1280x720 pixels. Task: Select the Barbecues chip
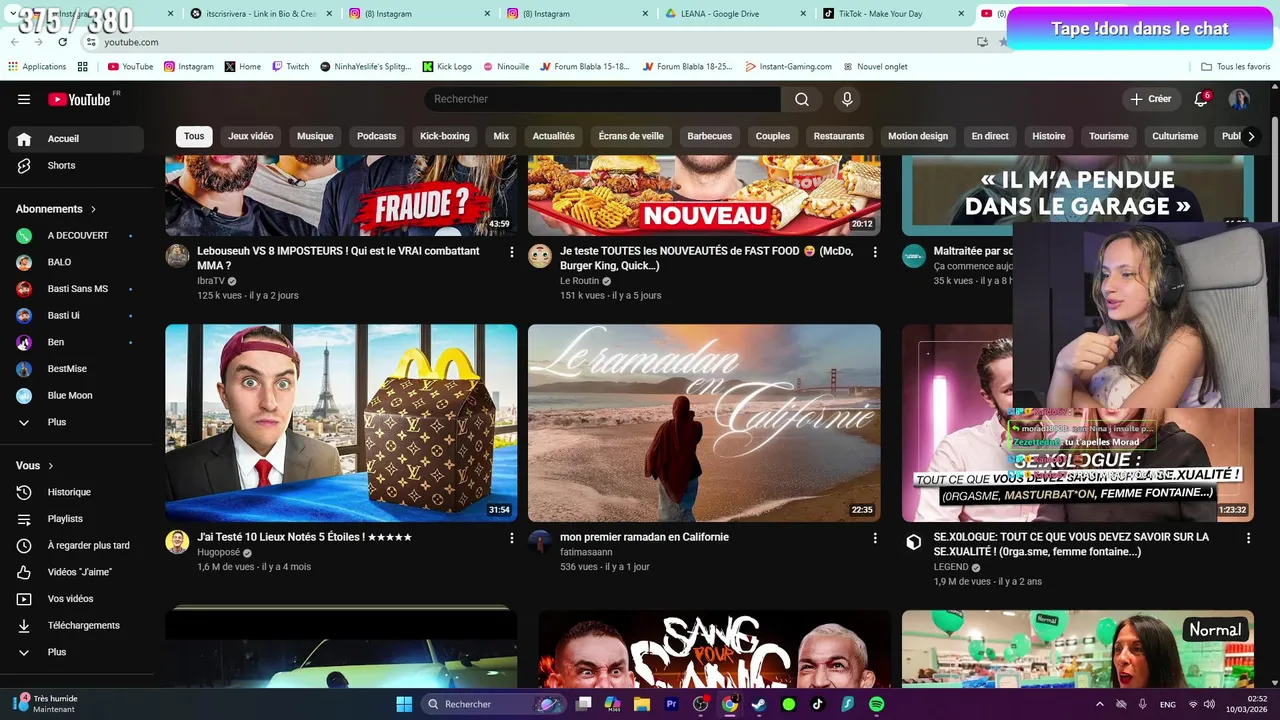pos(710,136)
